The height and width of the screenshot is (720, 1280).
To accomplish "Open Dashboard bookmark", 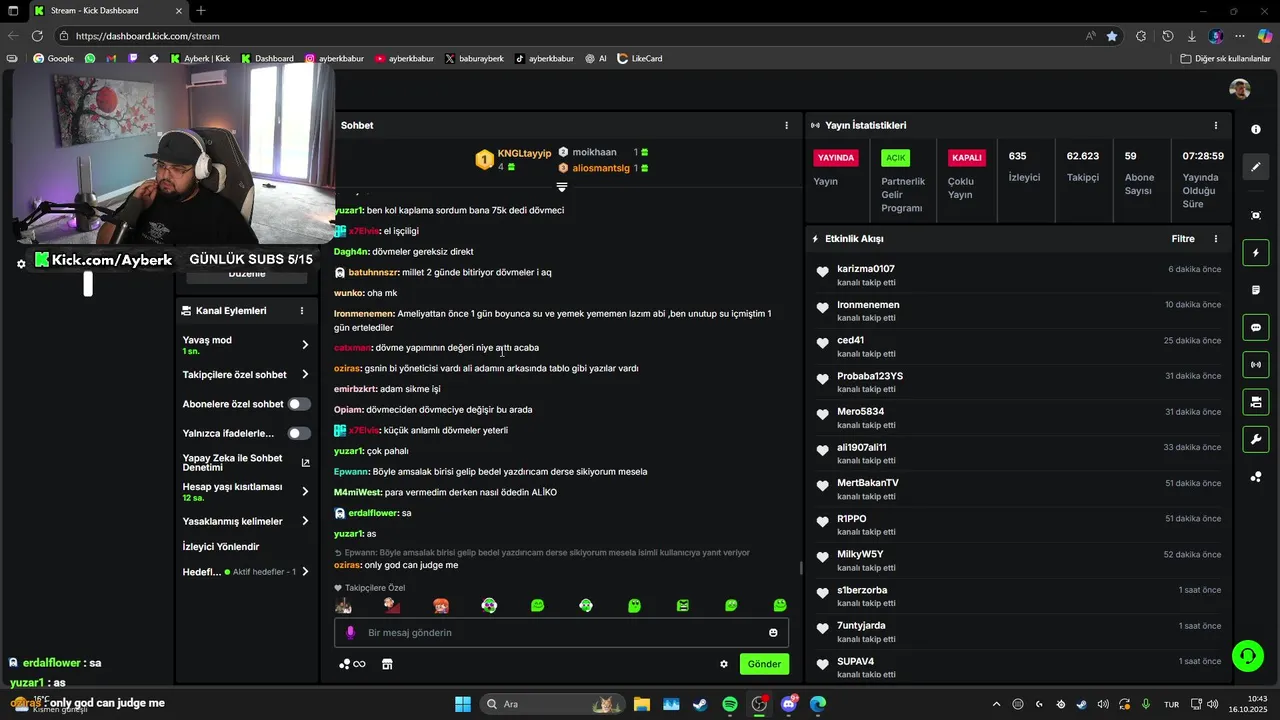I will click(266, 58).
